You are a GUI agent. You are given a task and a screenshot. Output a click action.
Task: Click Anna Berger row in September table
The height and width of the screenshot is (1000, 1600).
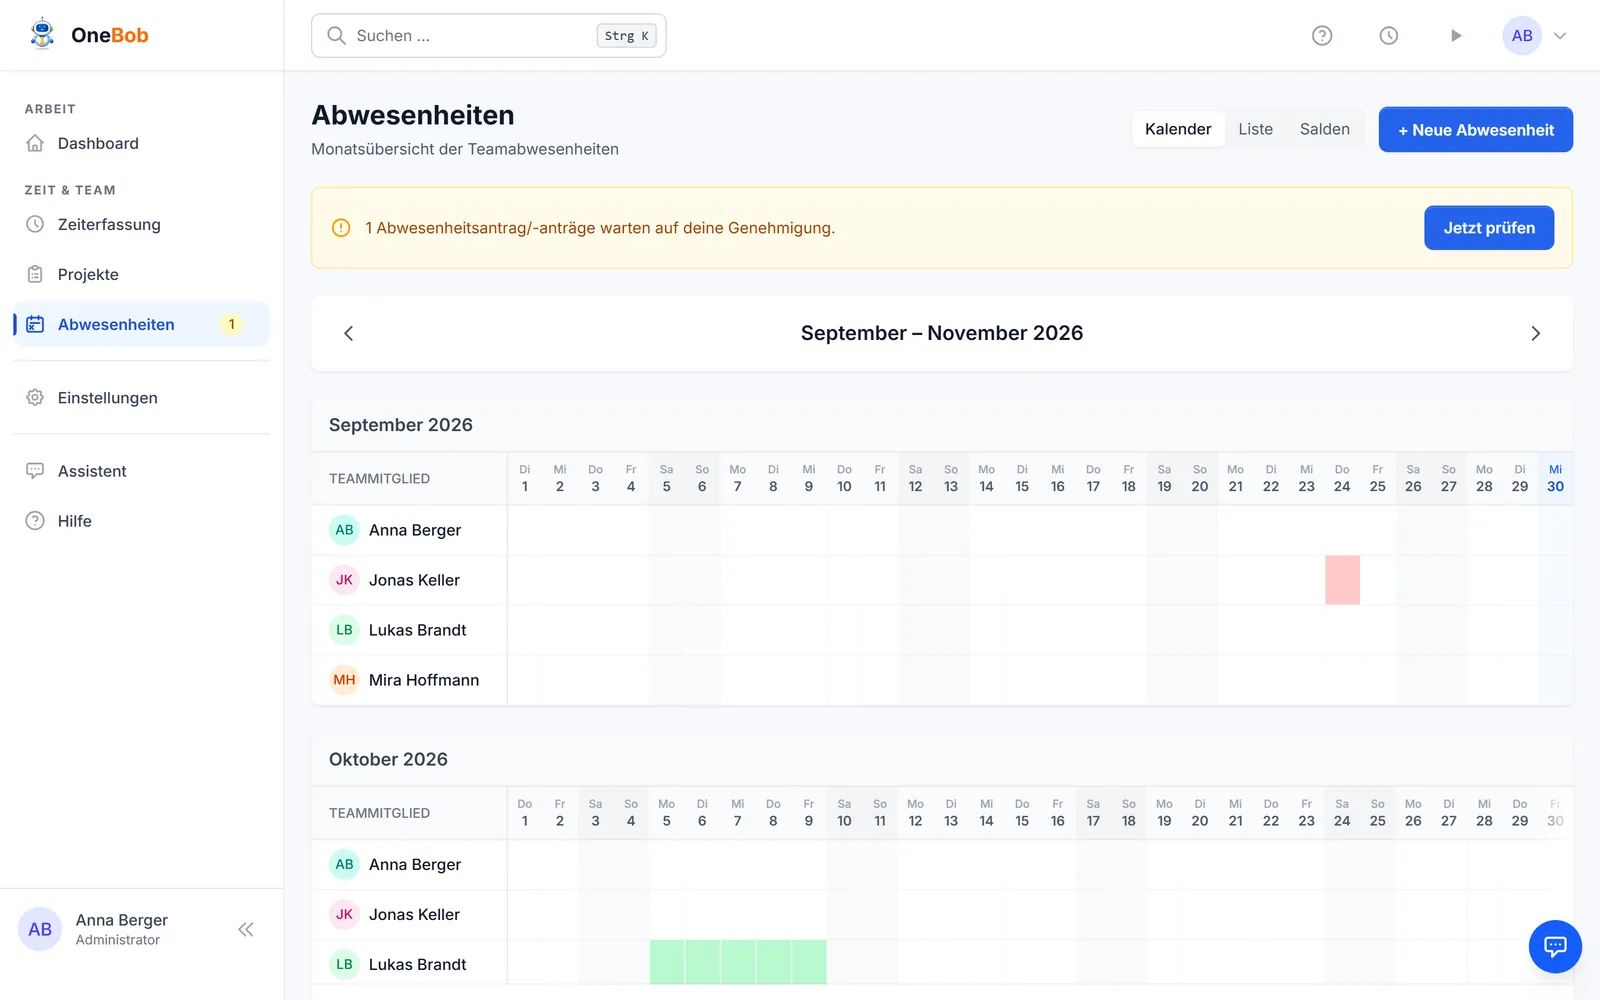(941, 530)
